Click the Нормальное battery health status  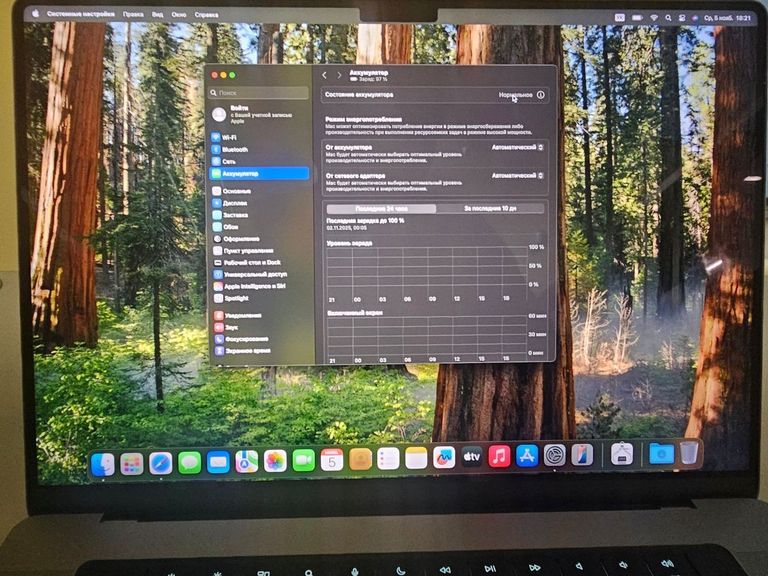515,95
